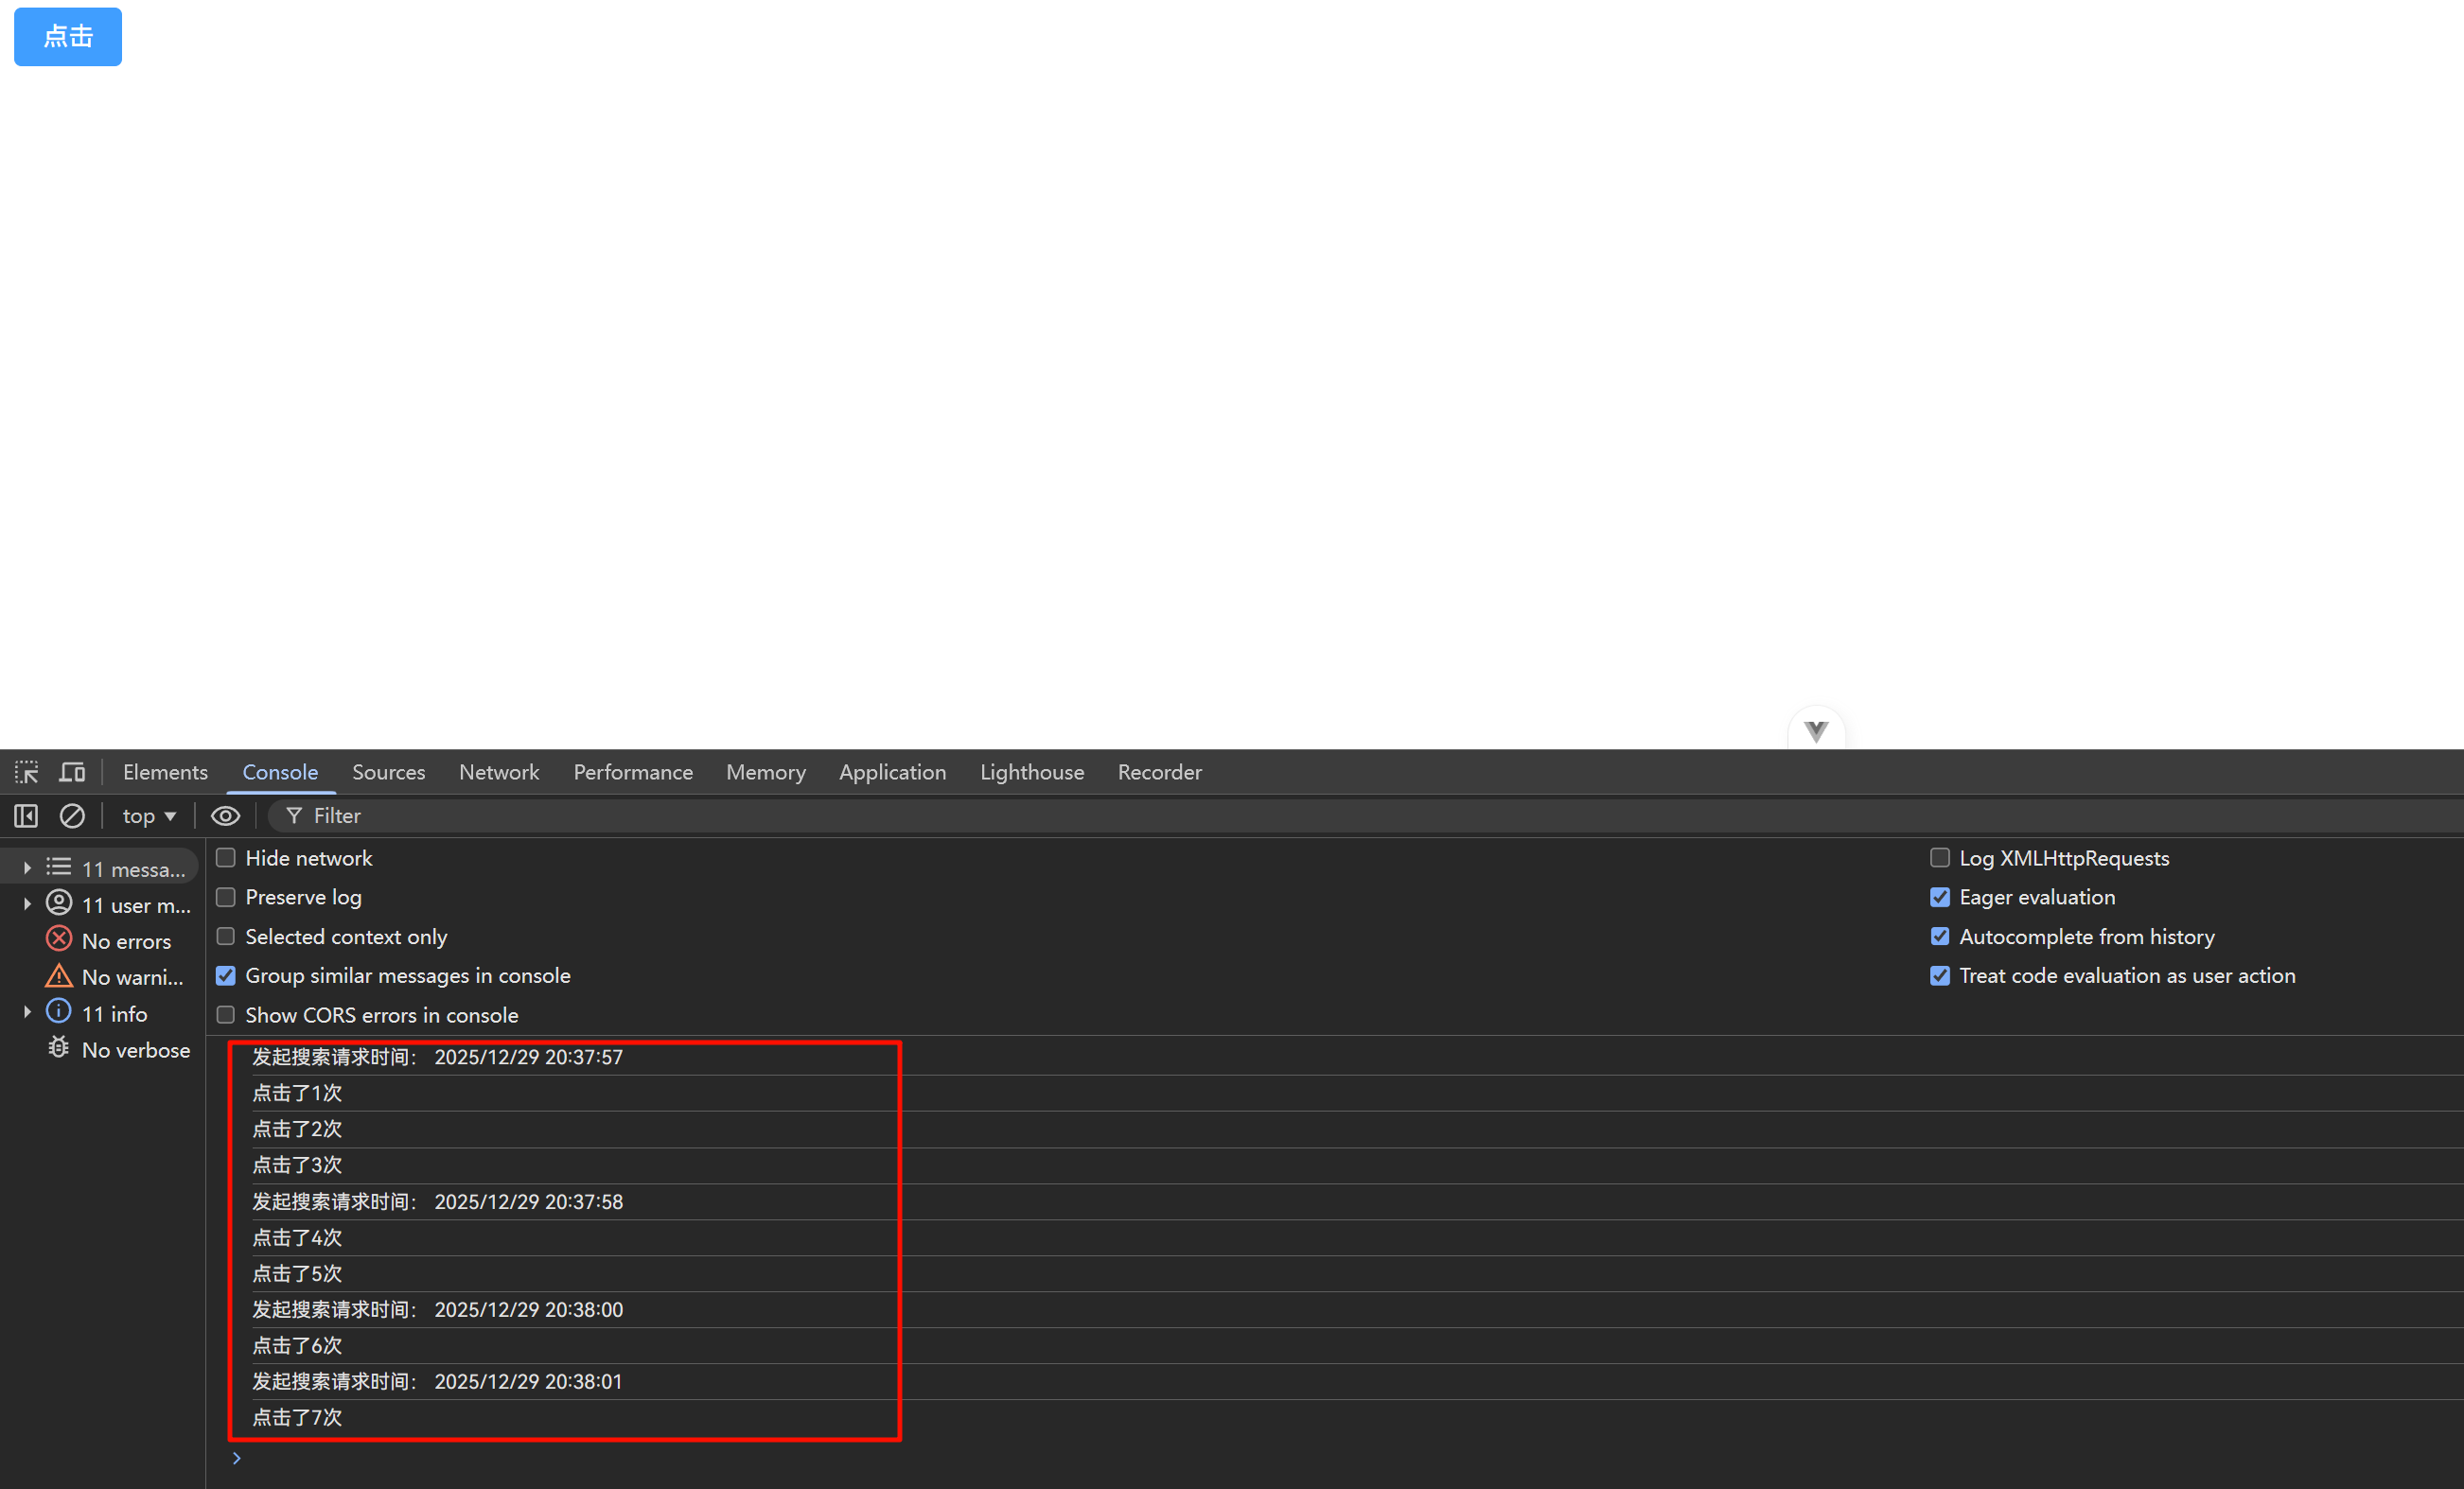Enable the Hide network checkbox
This screenshot has width=2464, height=1489.
click(x=226, y=858)
